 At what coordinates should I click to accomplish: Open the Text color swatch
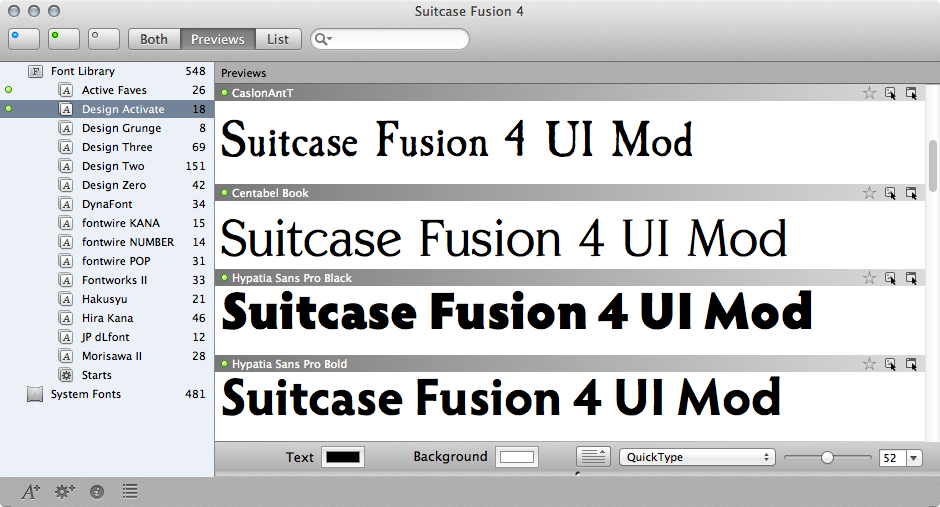click(x=343, y=457)
